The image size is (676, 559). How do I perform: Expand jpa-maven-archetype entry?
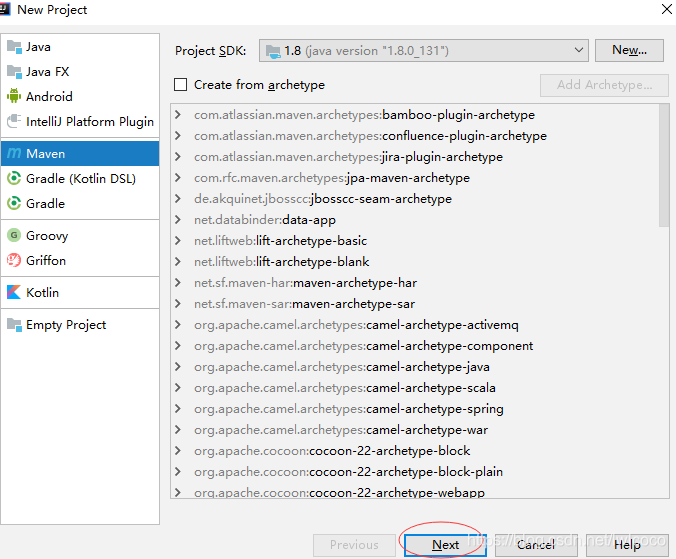coord(178,178)
